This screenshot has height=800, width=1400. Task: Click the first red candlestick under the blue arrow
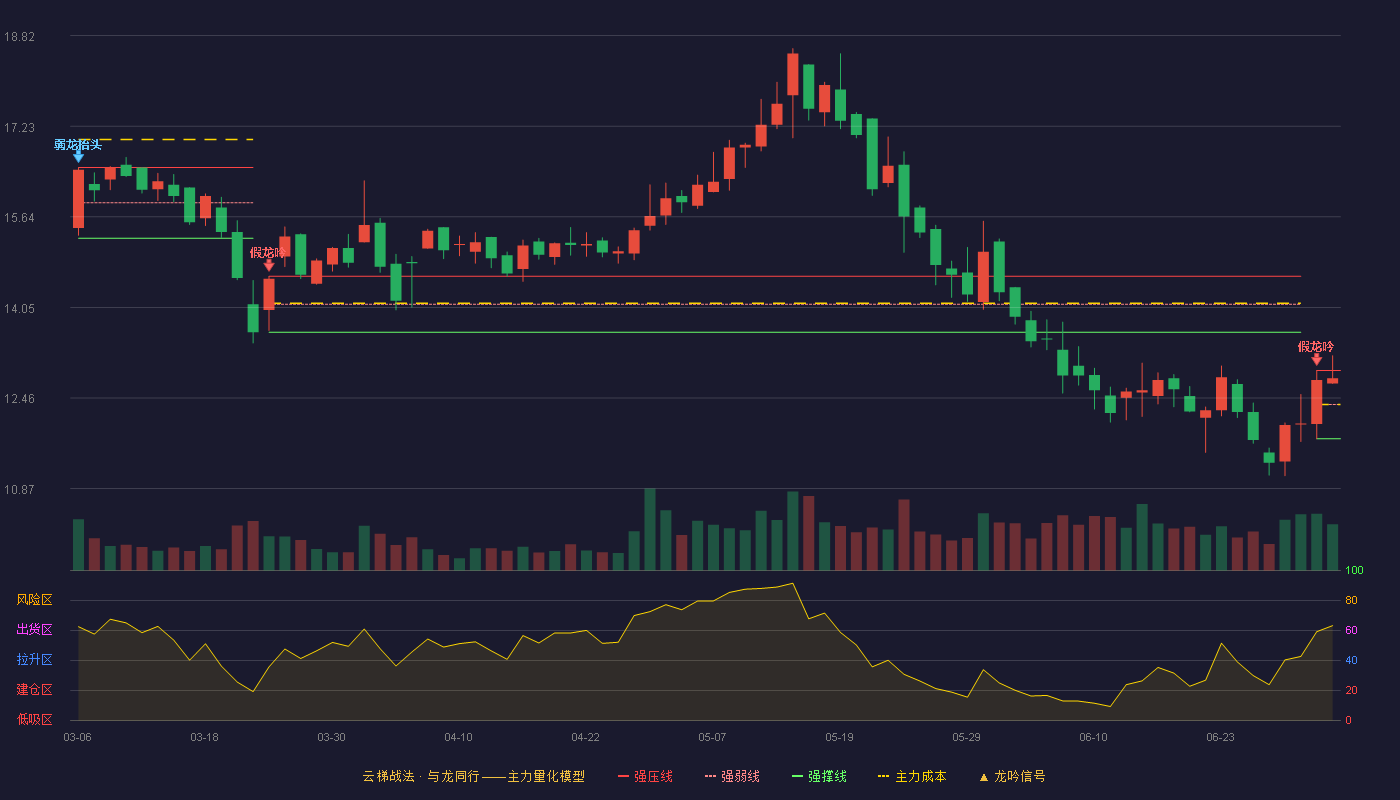(x=78, y=199)
